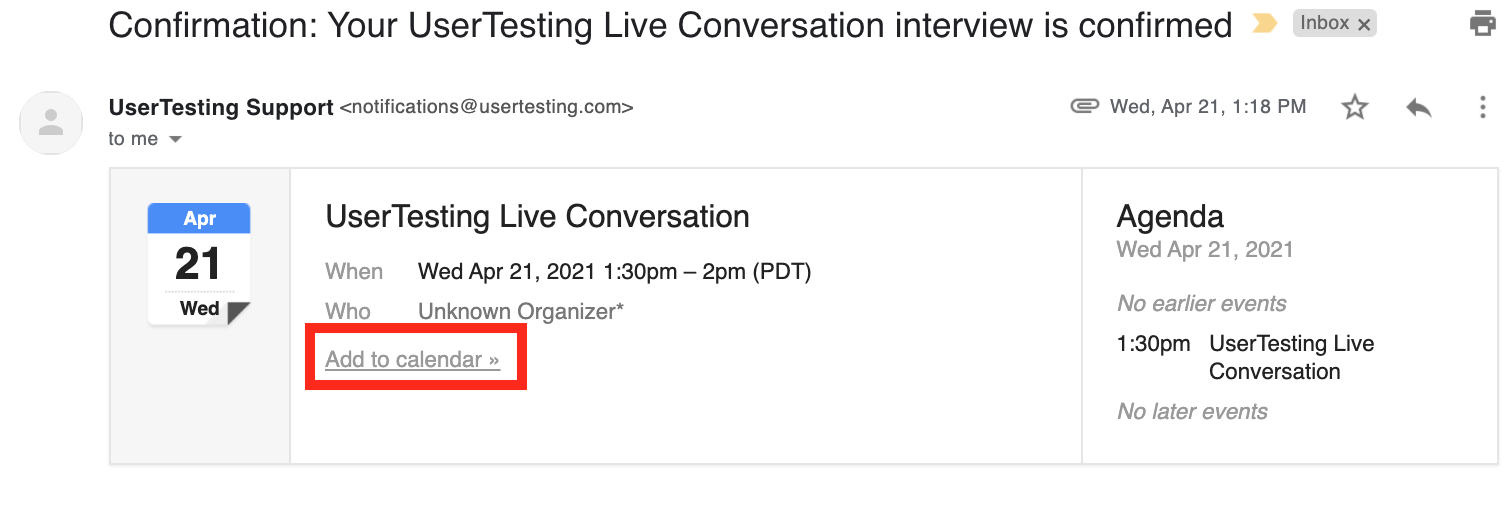This screenshot has width=1507, height=515.
Task: Click the UserTesting Support sender name
Action: point(221,107)
